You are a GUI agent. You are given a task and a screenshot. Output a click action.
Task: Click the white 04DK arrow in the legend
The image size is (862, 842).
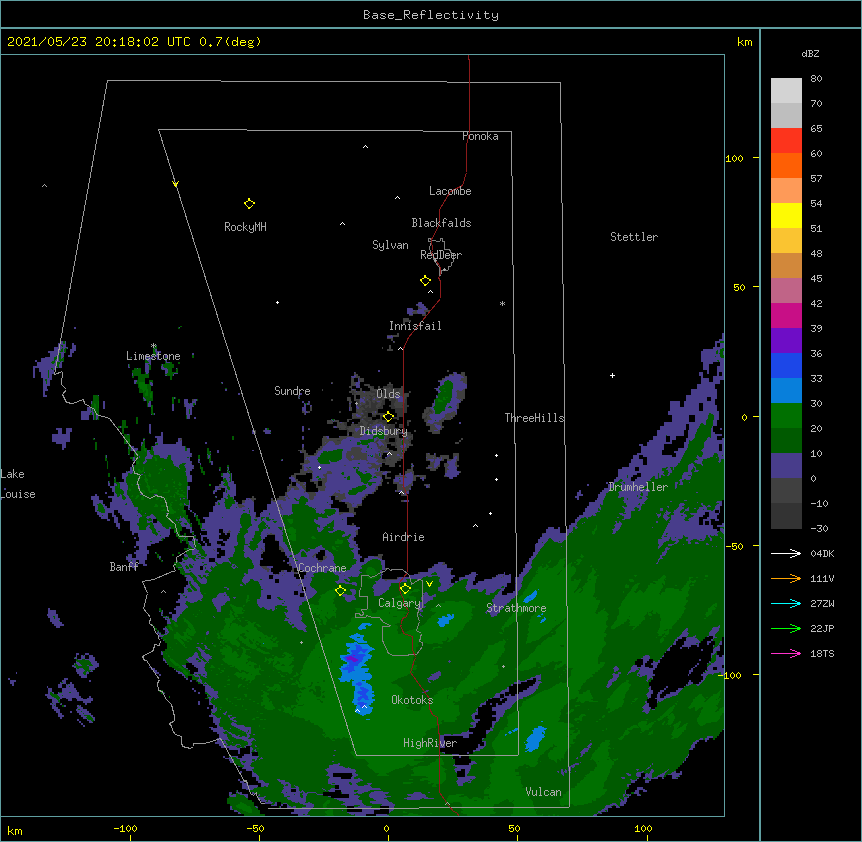(x=786, y=553)
